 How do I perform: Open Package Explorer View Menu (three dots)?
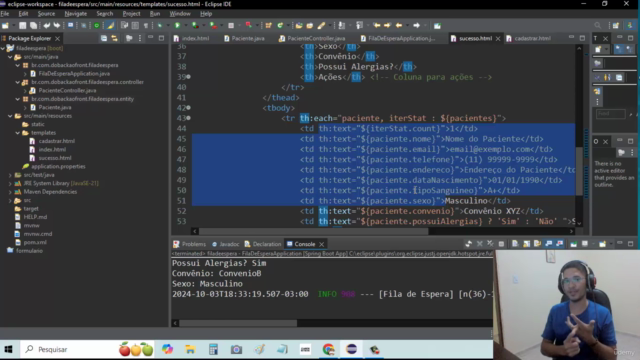tap(140, 38)
